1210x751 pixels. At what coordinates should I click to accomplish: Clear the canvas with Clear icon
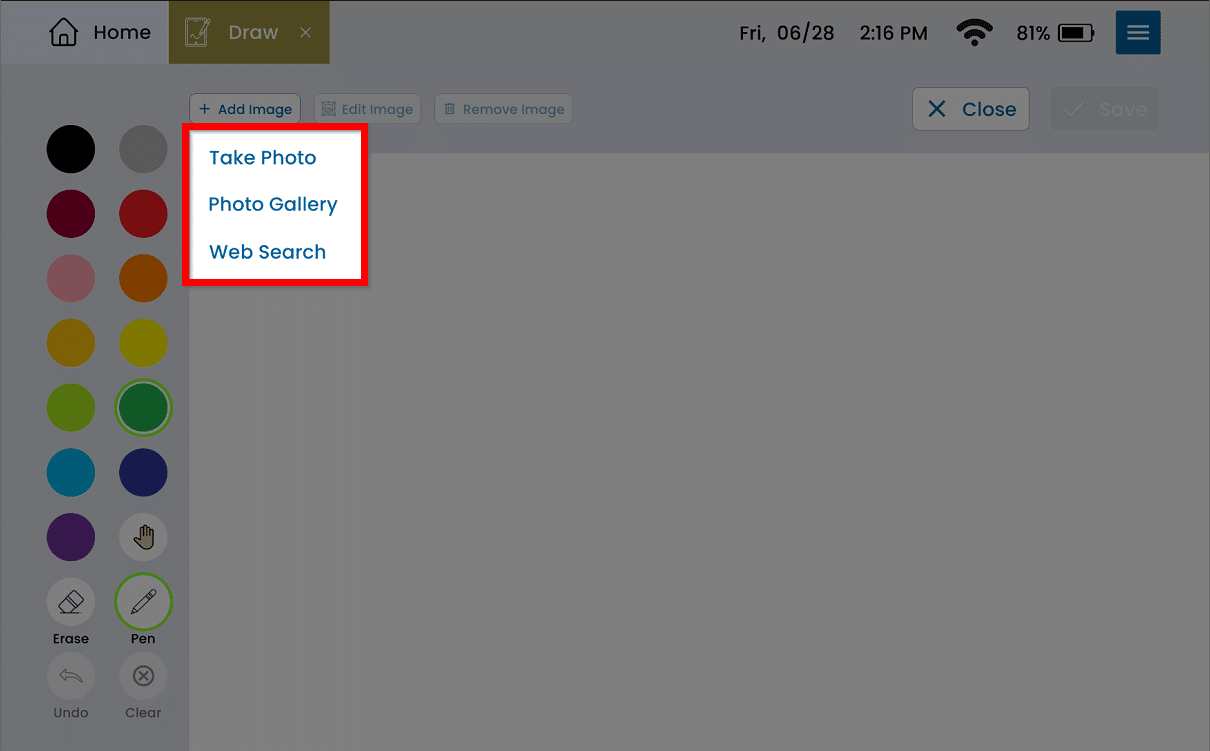(143, 677)
